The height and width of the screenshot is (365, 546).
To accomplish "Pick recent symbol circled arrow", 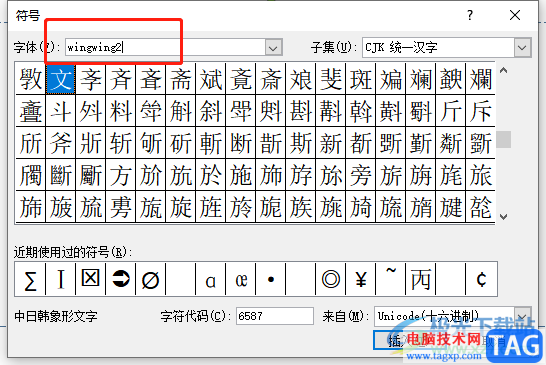I will (120, 279).
